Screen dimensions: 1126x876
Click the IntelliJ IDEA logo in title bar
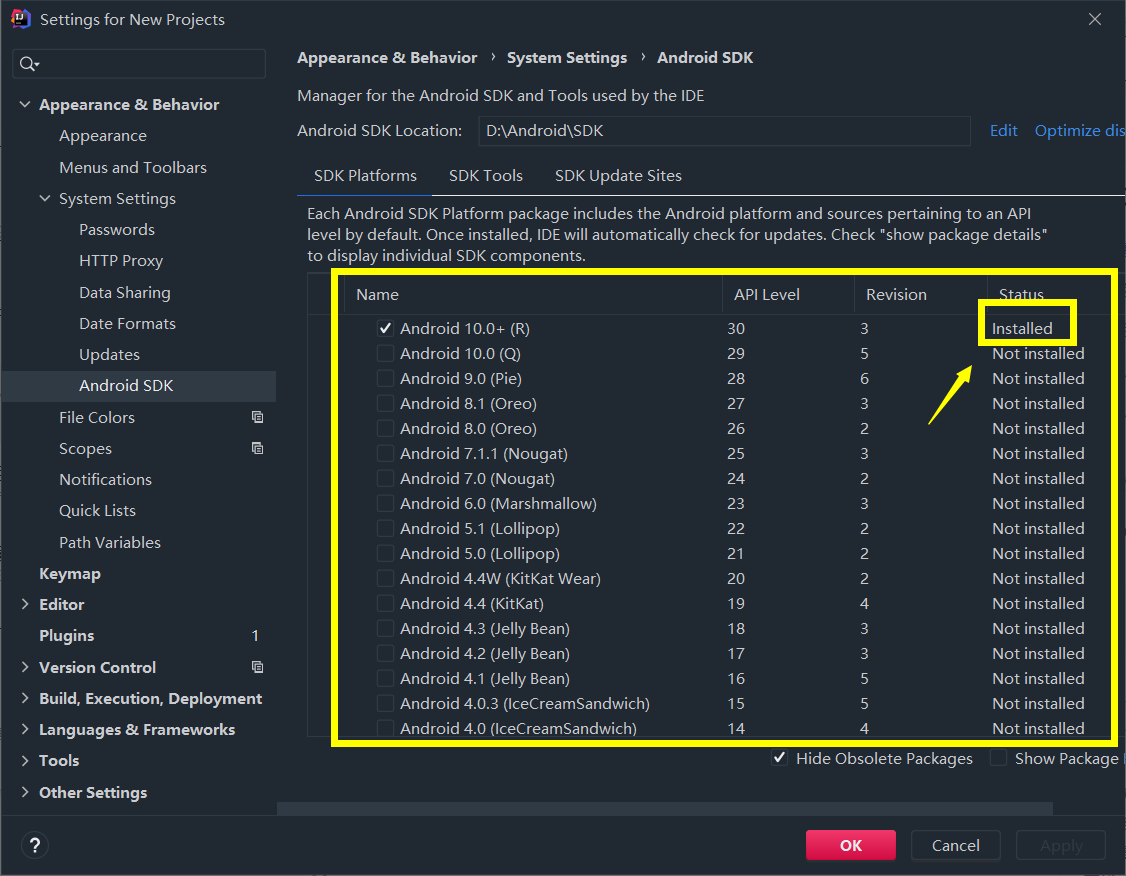pos(20,18)
